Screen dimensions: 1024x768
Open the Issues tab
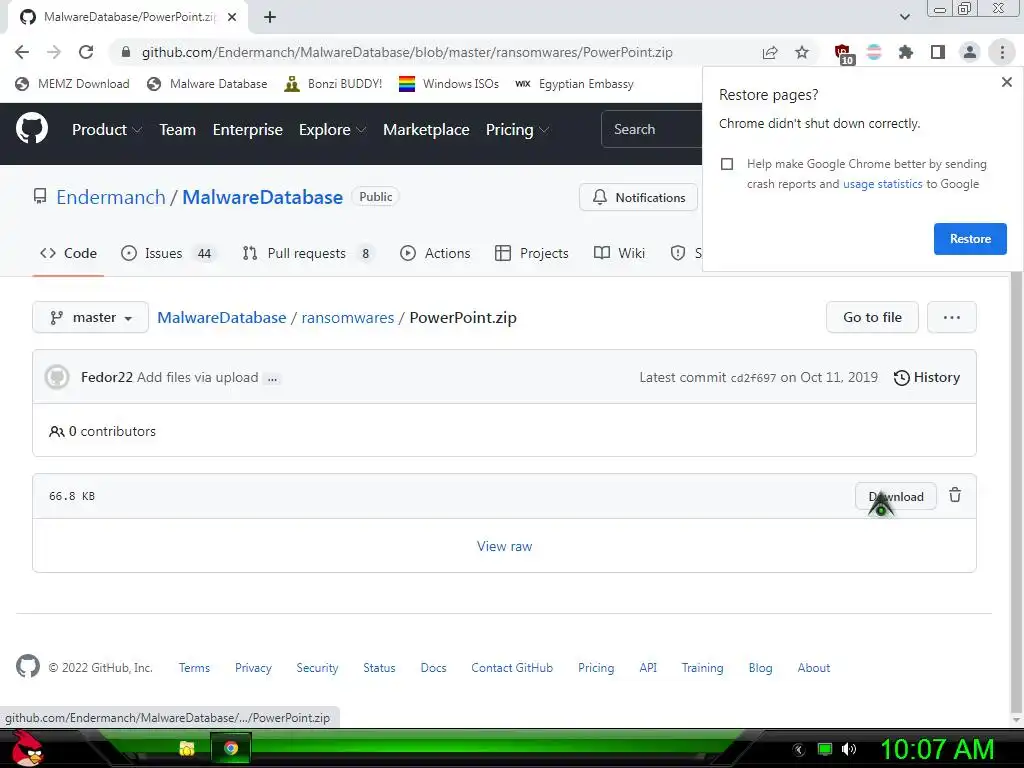[168, 253]
